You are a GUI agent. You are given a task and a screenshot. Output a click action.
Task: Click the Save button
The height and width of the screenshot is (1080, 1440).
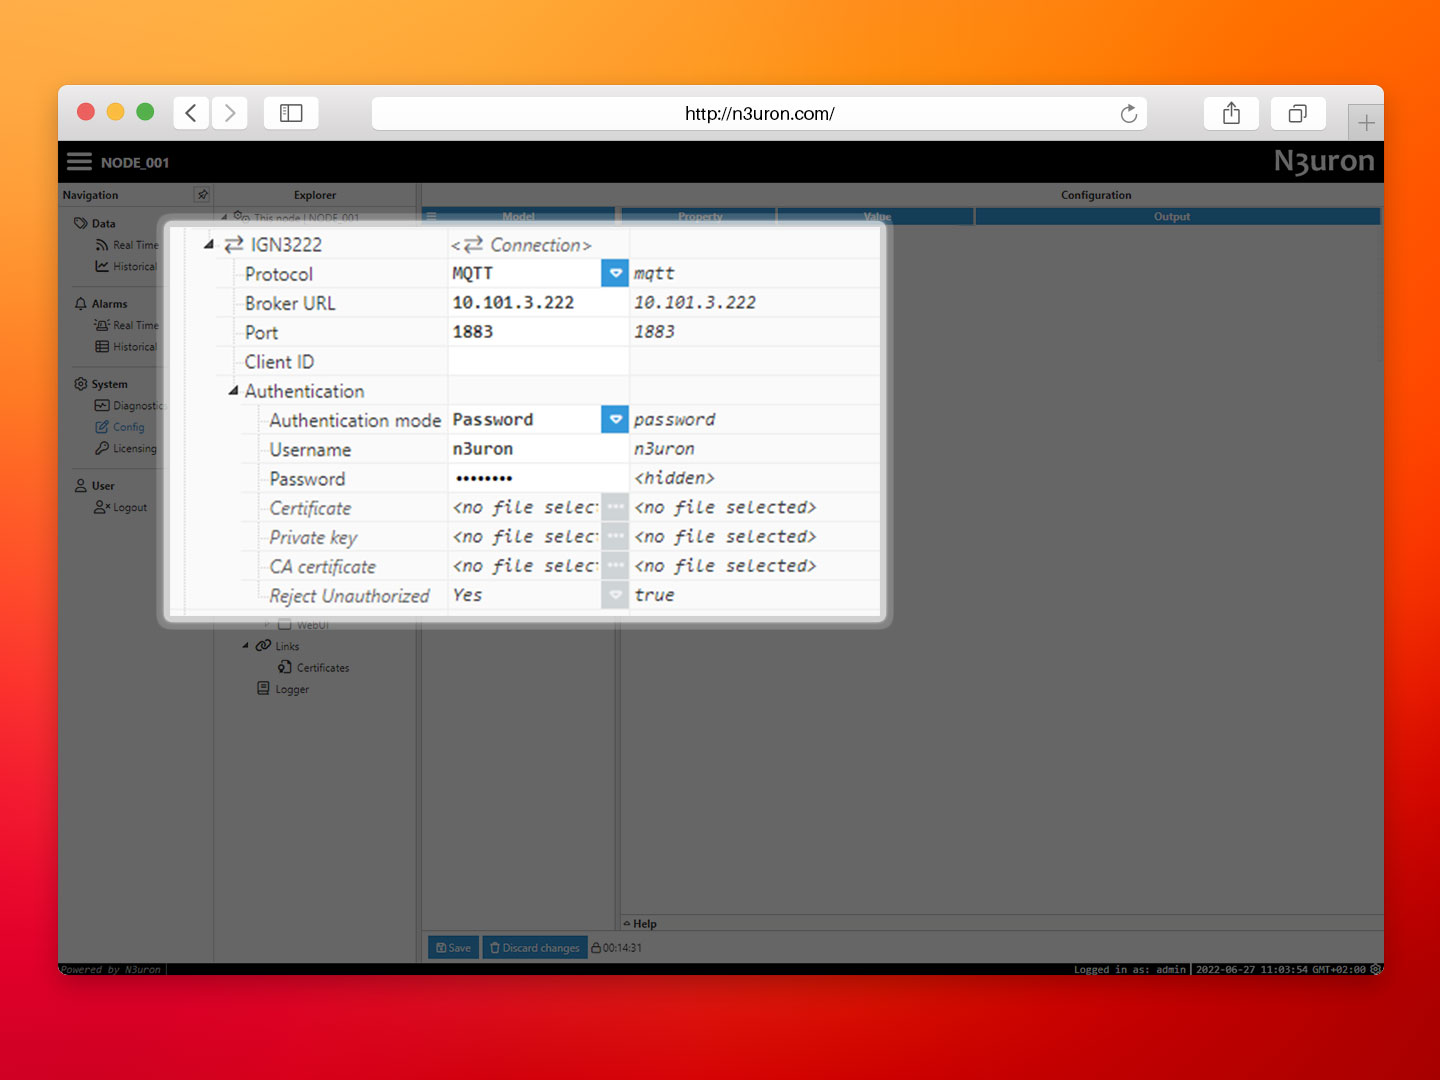click(x=452, y=947)
